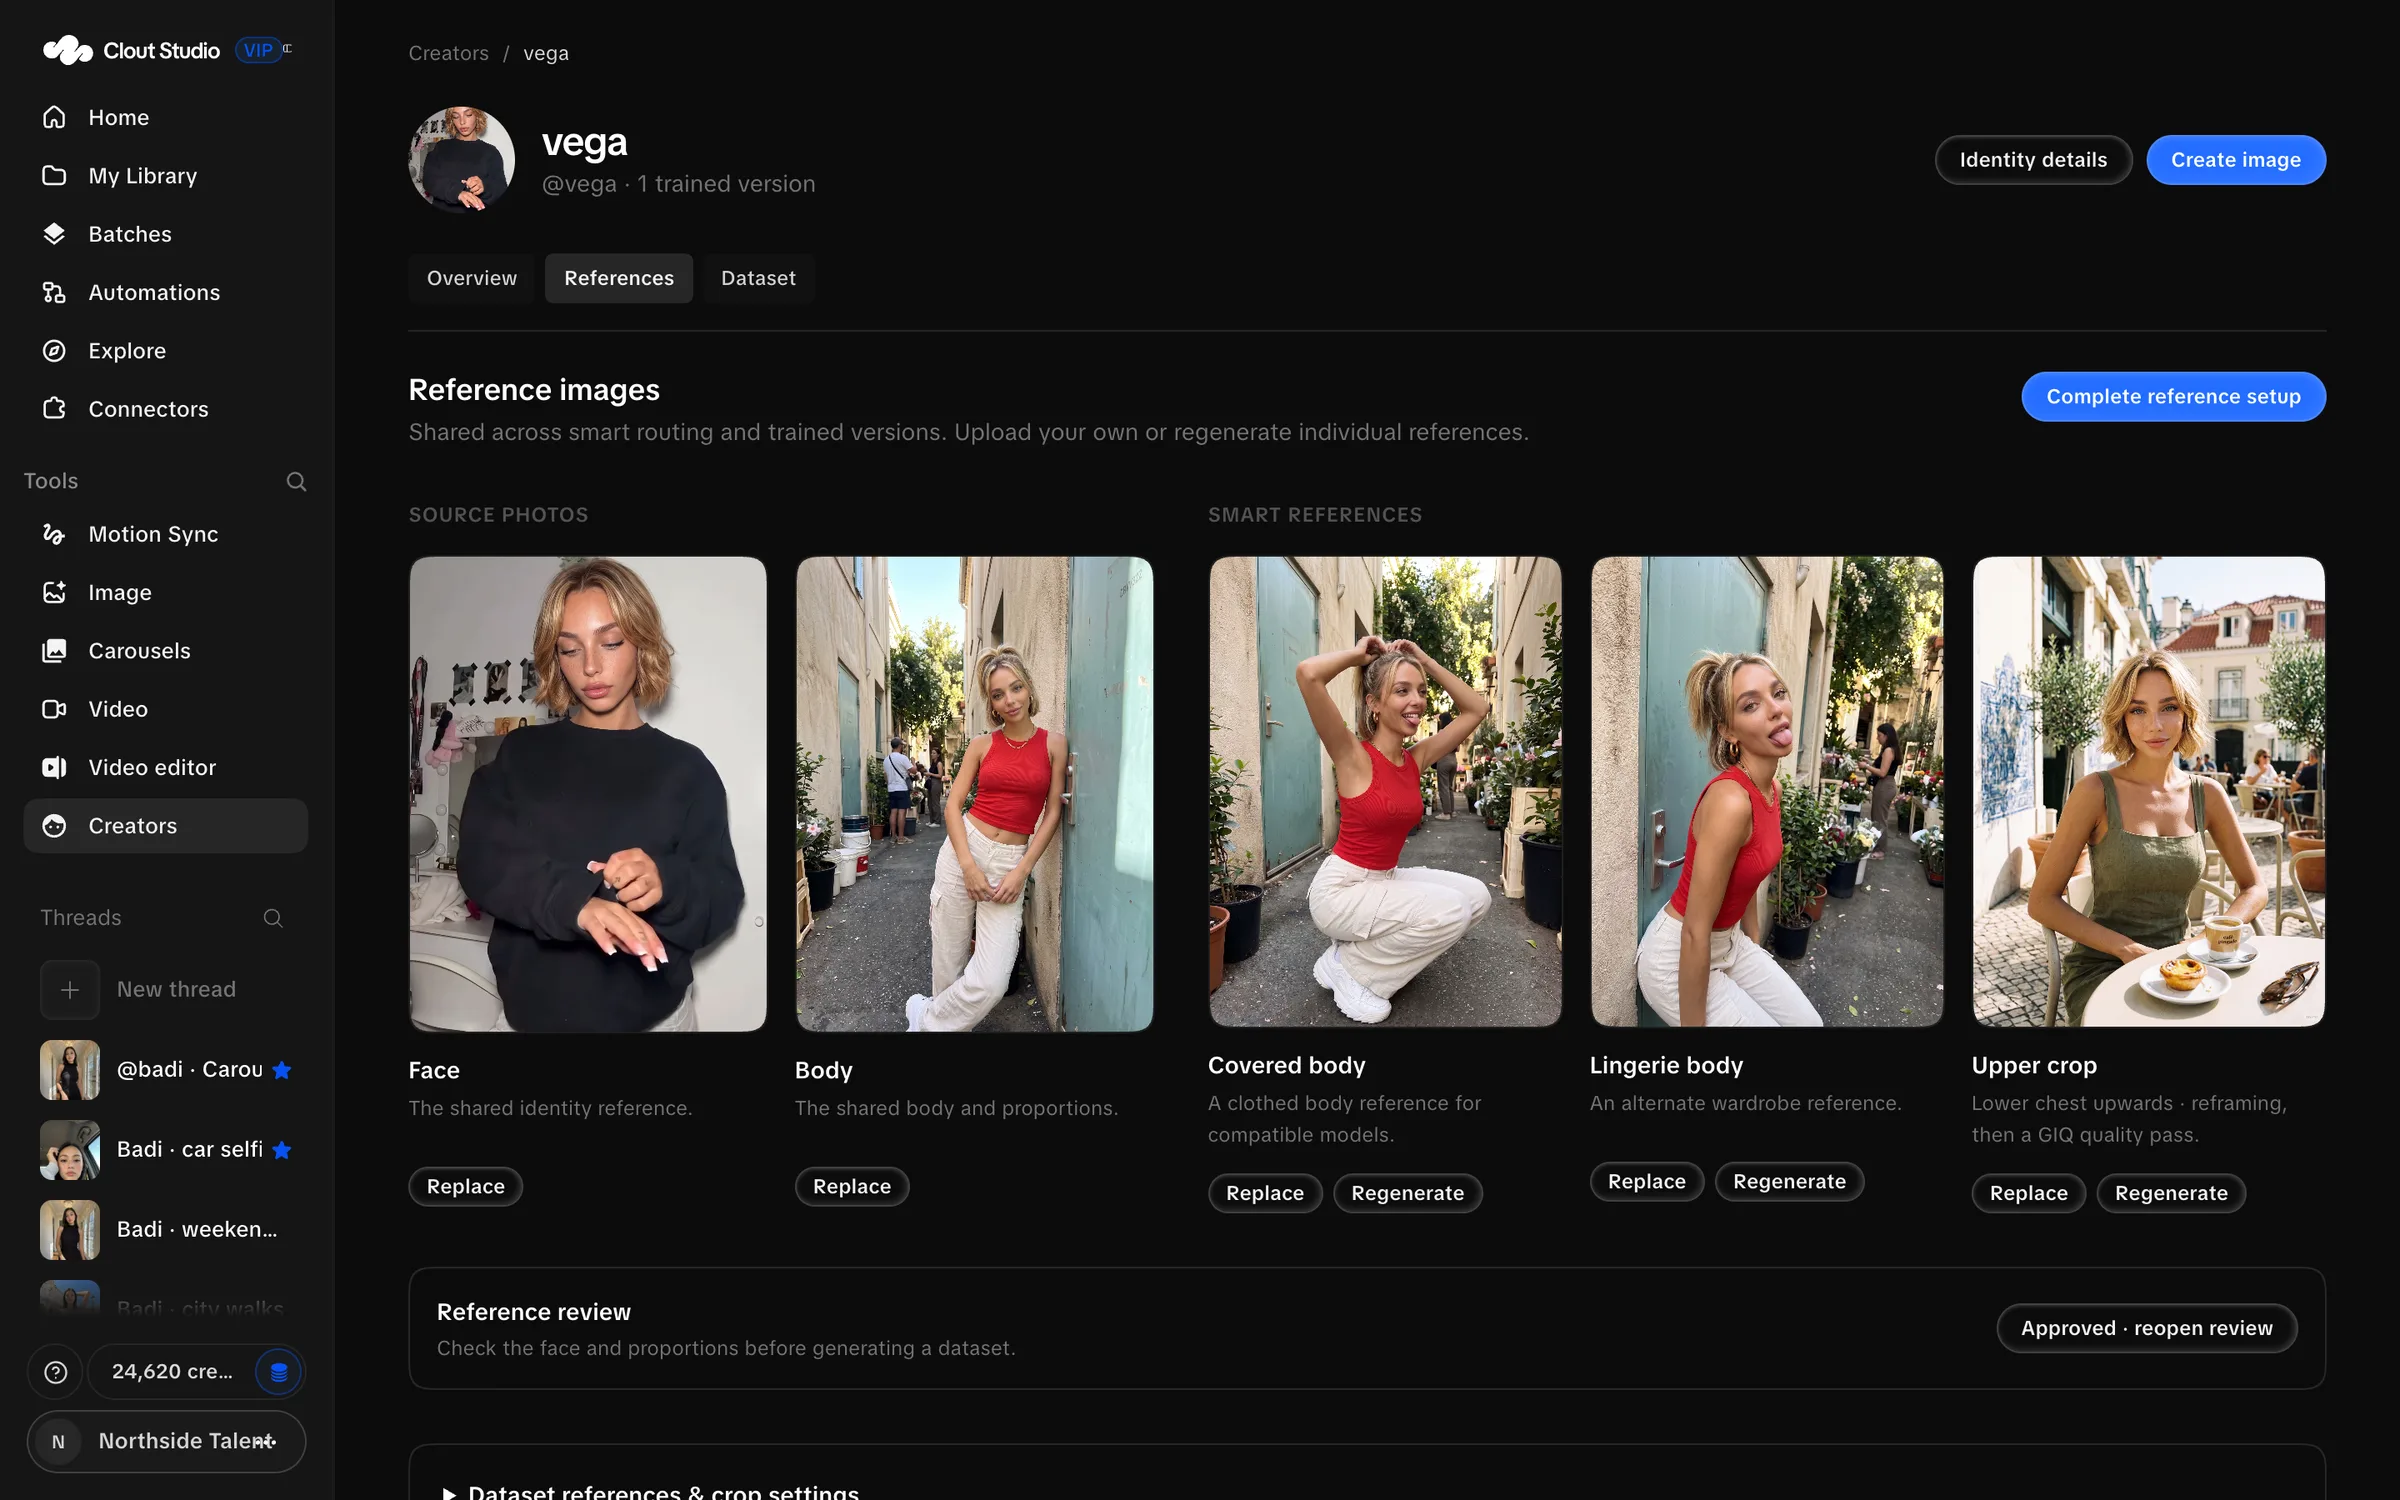Select the Motion Sync tool icon

(x=54, y=534)
